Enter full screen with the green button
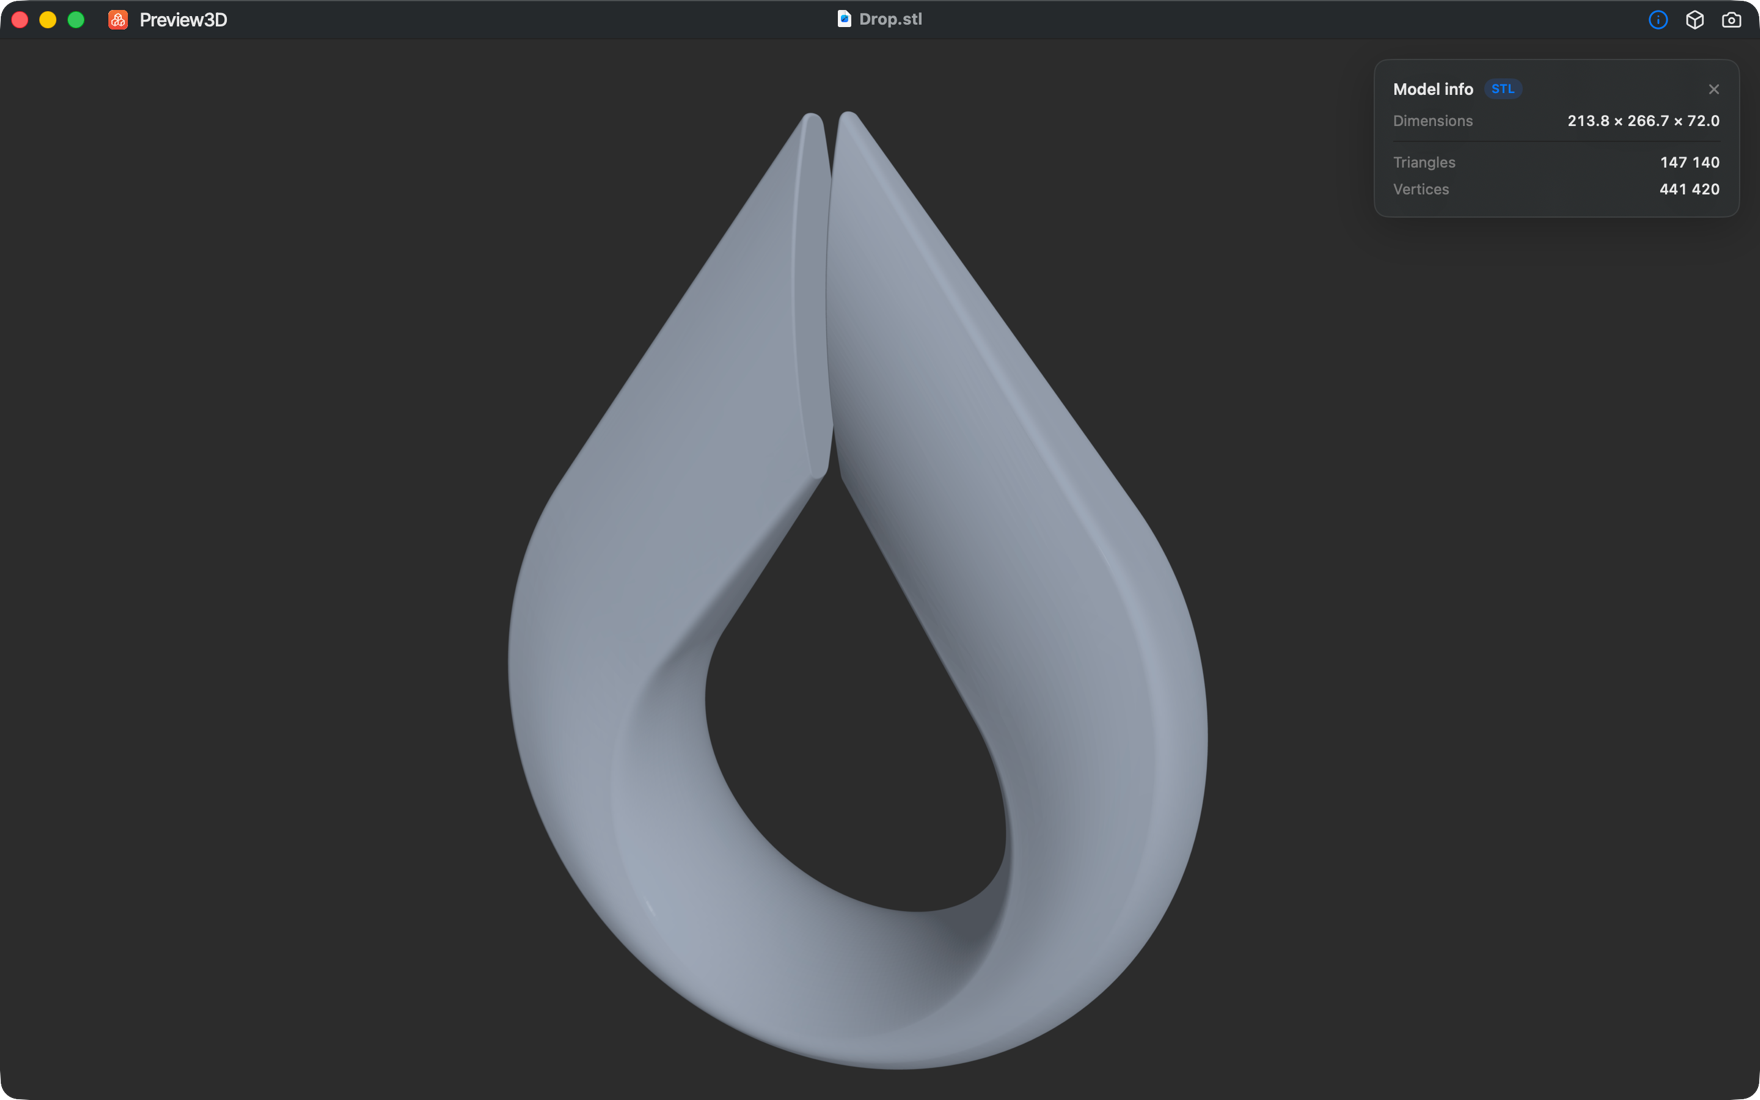Viewport: 1760px width, 1100px height. [x=76, y=20]
